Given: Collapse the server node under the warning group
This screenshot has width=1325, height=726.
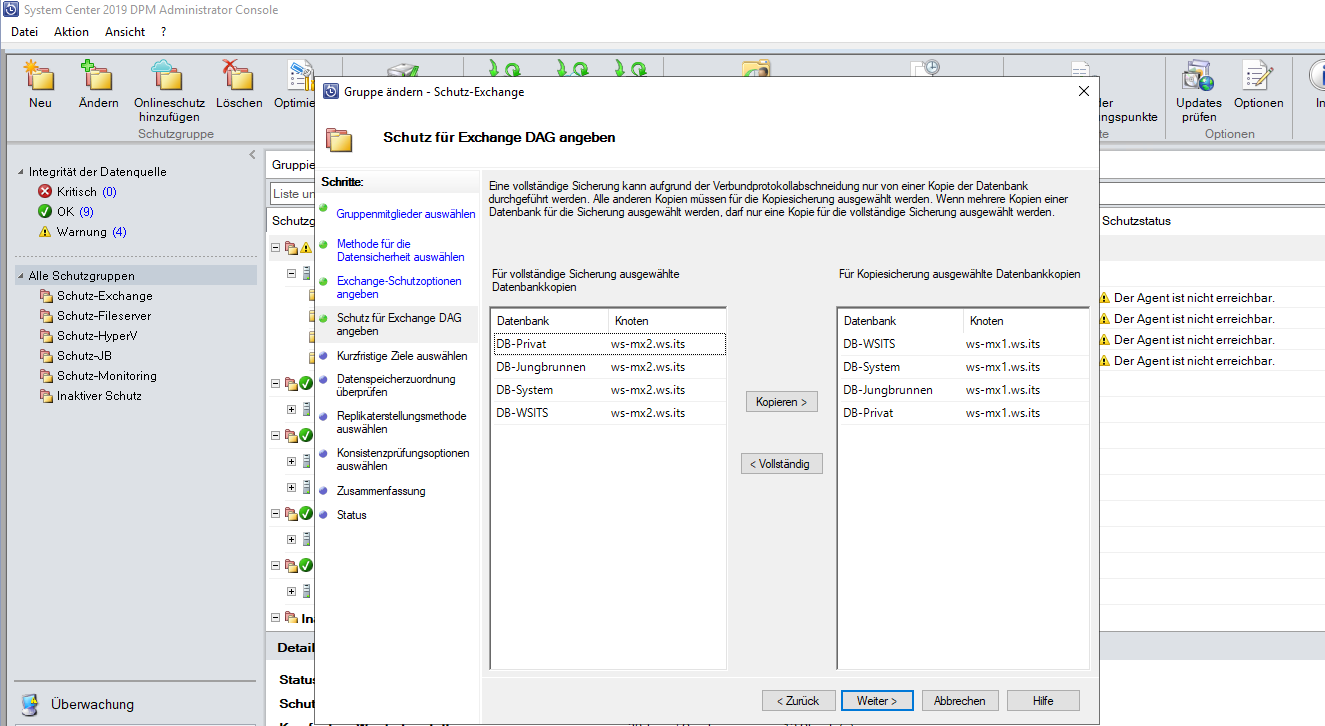Looking at the screenshot, I should pos(292,272).
